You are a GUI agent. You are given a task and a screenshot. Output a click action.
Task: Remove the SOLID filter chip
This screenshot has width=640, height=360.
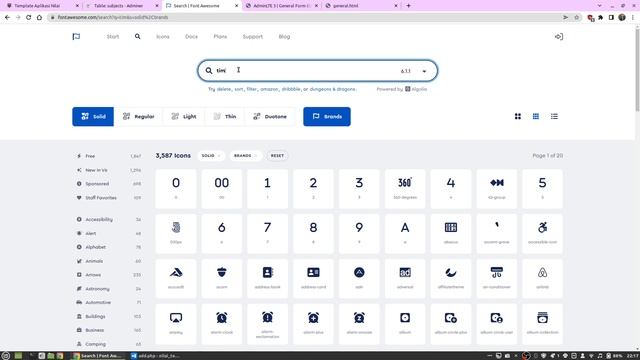click(x=211, y=156)
